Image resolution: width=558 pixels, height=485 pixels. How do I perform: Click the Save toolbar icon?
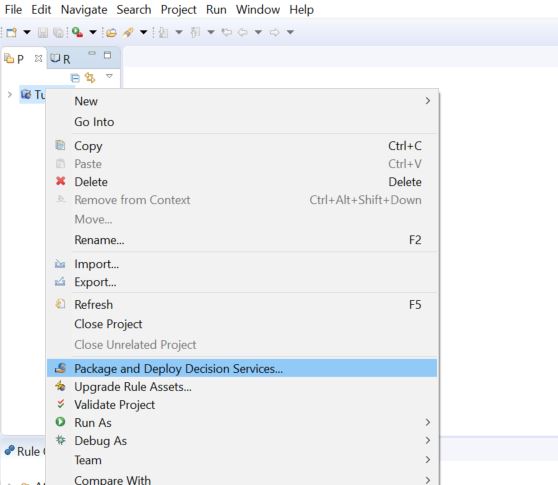pyautogui.click(x=43, y=33)
